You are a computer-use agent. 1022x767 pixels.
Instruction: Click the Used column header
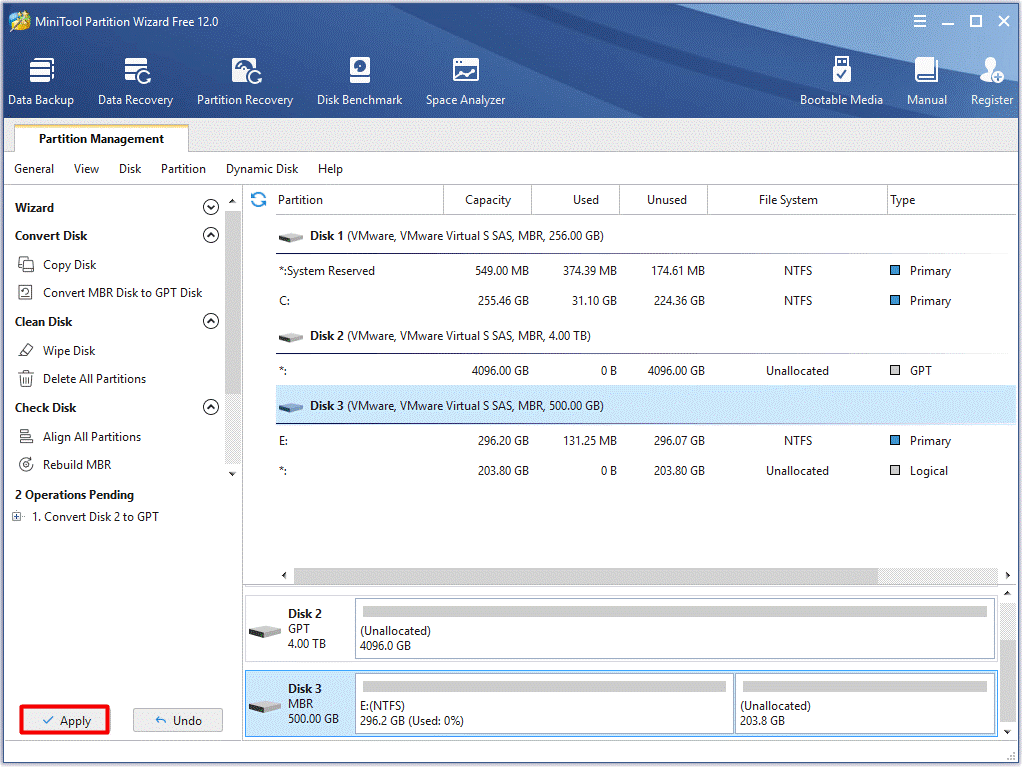coord(576,200)
